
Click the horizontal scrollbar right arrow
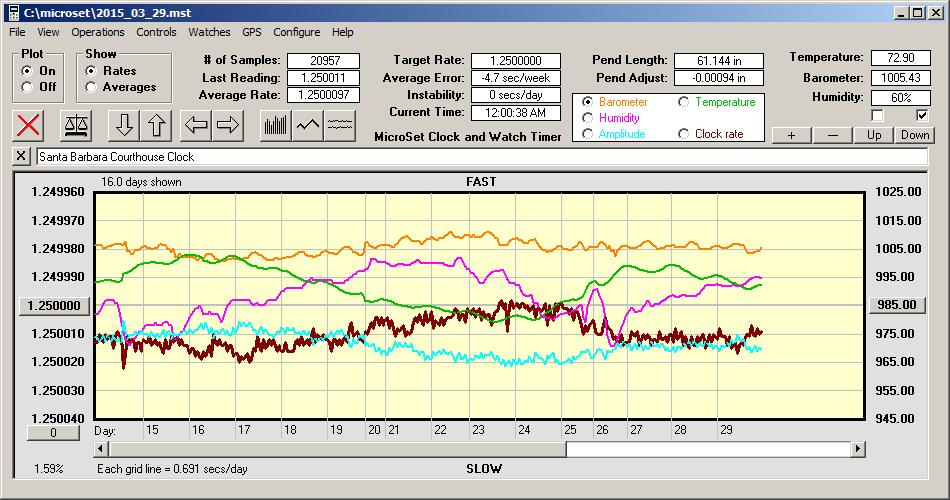pyautogui.click(x=858, y=449)
